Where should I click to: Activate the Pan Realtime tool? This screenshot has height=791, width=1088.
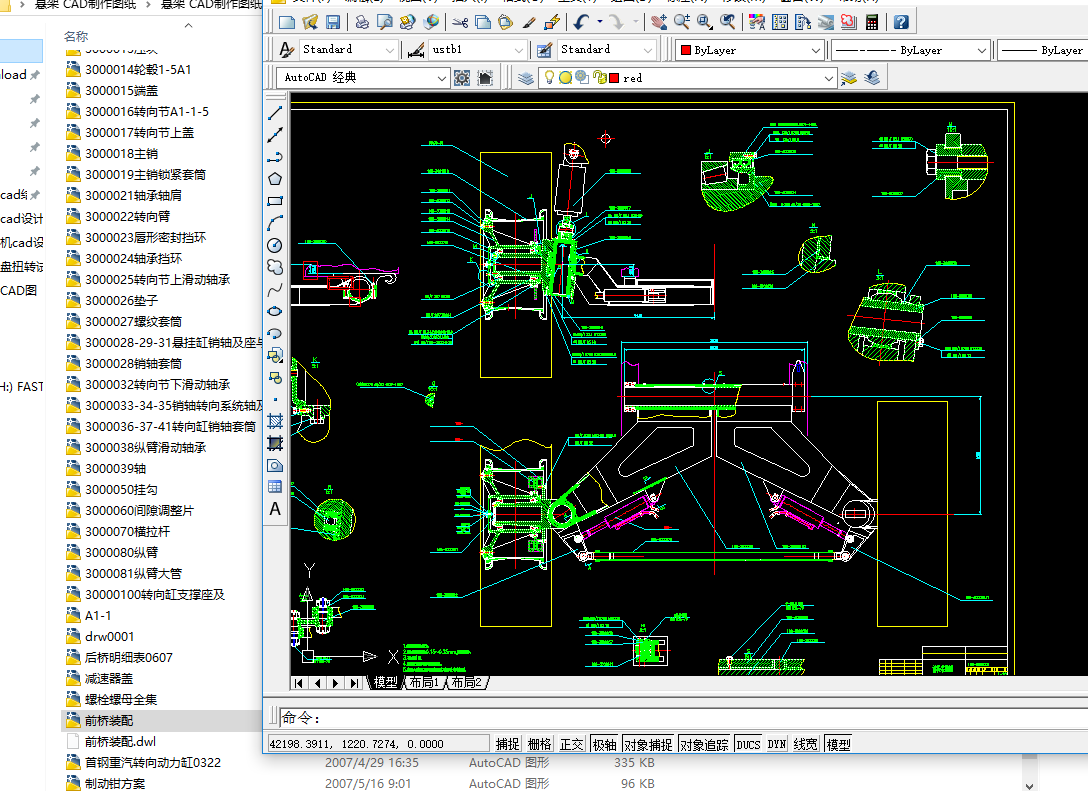(660, 22)
